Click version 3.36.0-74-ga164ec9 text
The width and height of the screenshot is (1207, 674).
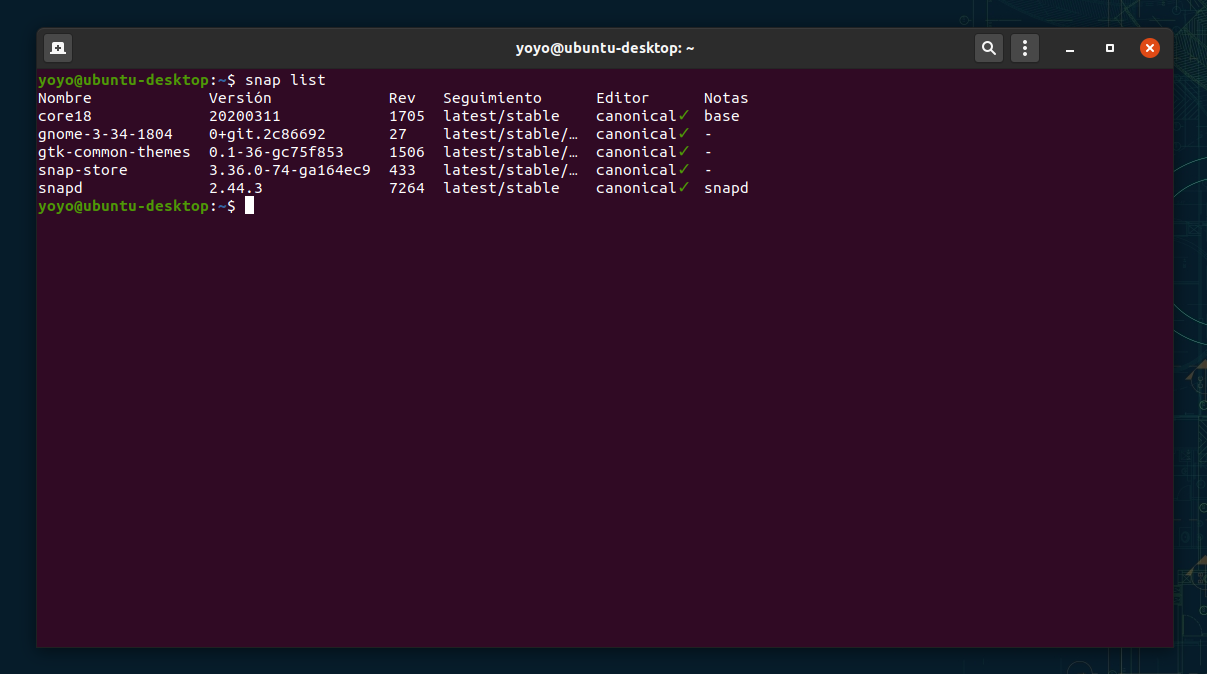click(289, 170)
